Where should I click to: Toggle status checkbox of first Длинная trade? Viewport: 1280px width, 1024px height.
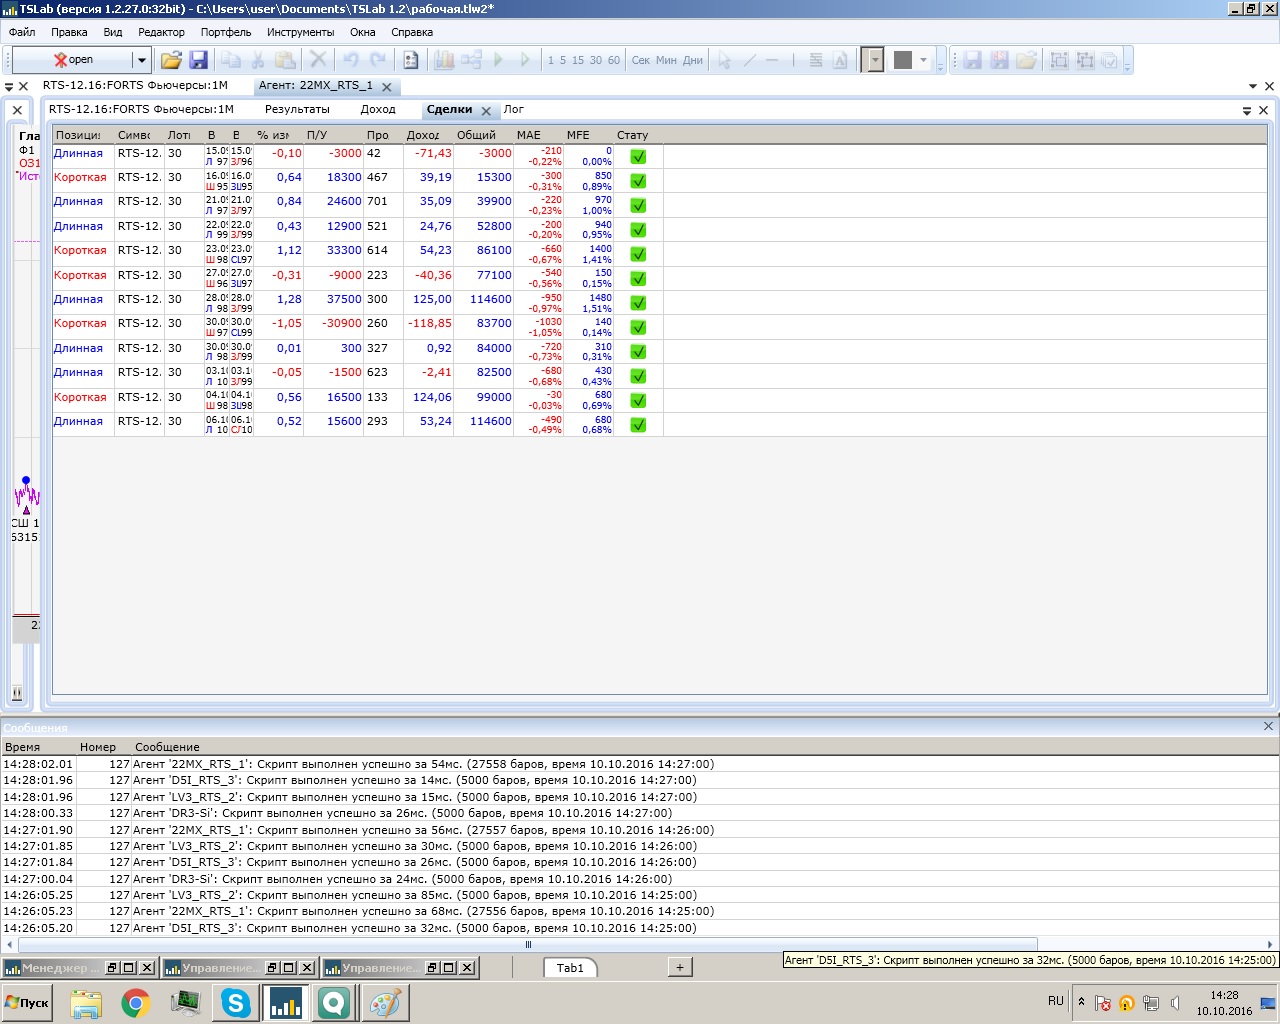click(x=638, y=157)
